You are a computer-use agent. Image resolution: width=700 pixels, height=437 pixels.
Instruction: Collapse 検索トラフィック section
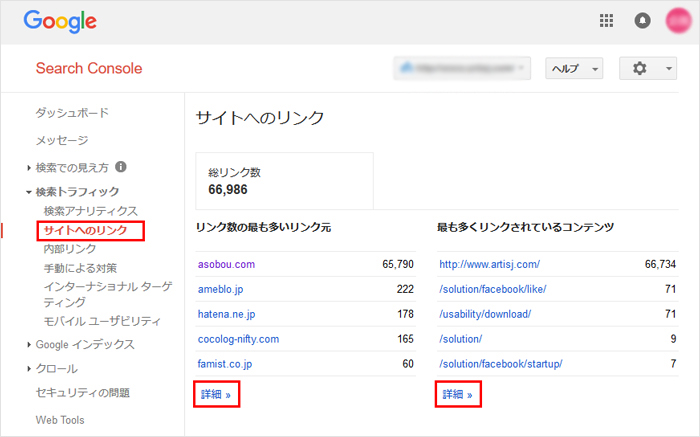pyautogui.click(x=29, y=192)
